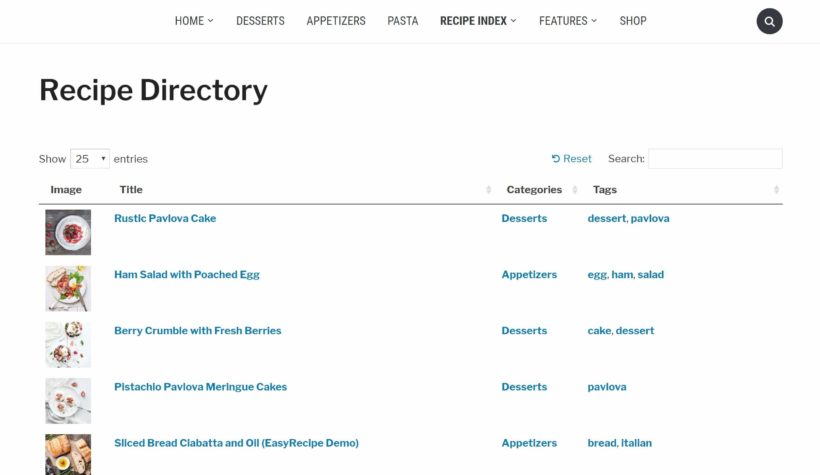This screenshot has height=475, width=820.
Task: Filter by the 'pavlova' tag on Rustic Pavlova Cake
Action: [650, 219]
